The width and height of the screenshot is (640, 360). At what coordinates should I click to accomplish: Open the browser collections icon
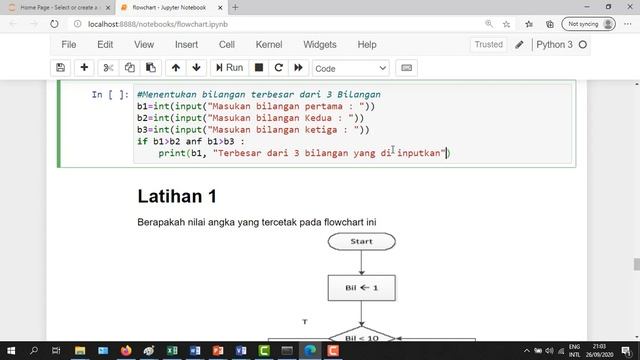click(x=550, y=24)
